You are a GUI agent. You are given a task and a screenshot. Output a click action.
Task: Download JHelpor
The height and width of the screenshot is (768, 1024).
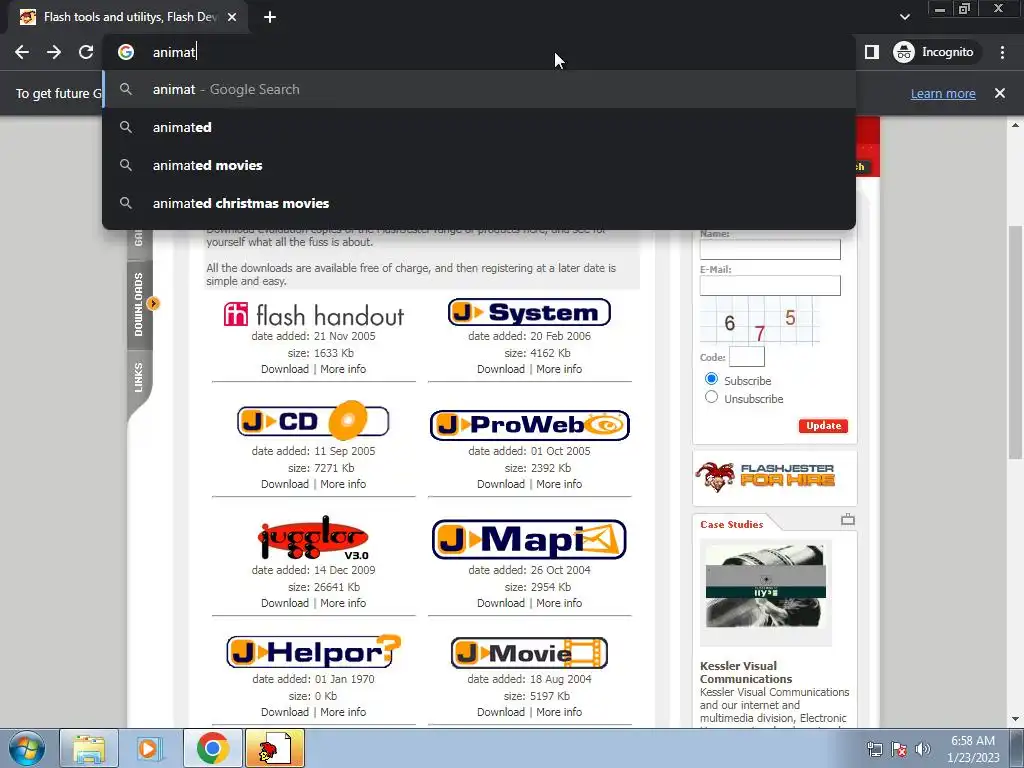(285, 712)
